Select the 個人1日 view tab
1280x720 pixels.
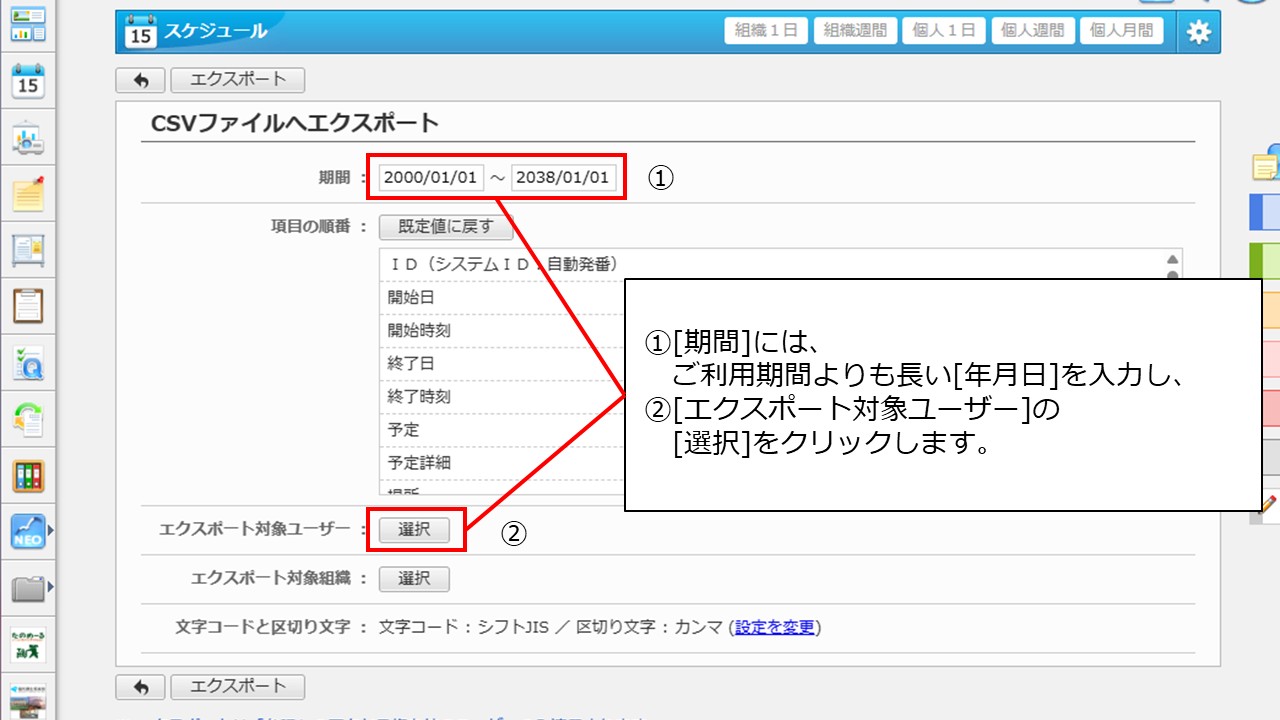coord(943,31)
